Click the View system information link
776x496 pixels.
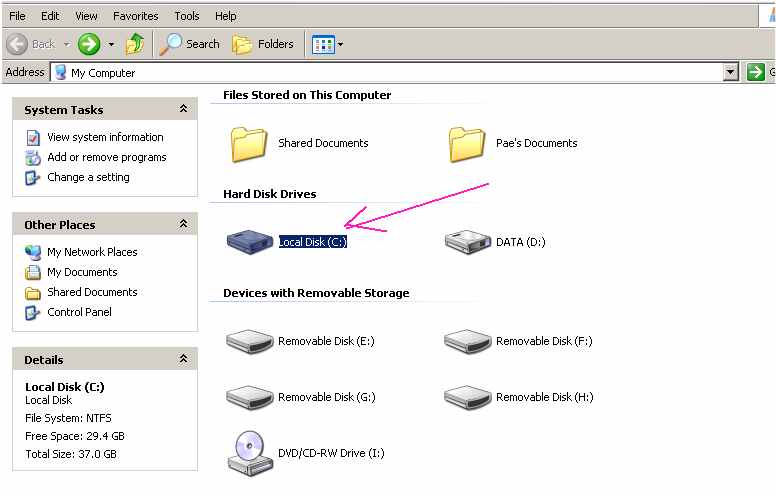pyautogui.click(x=105, y=137)
